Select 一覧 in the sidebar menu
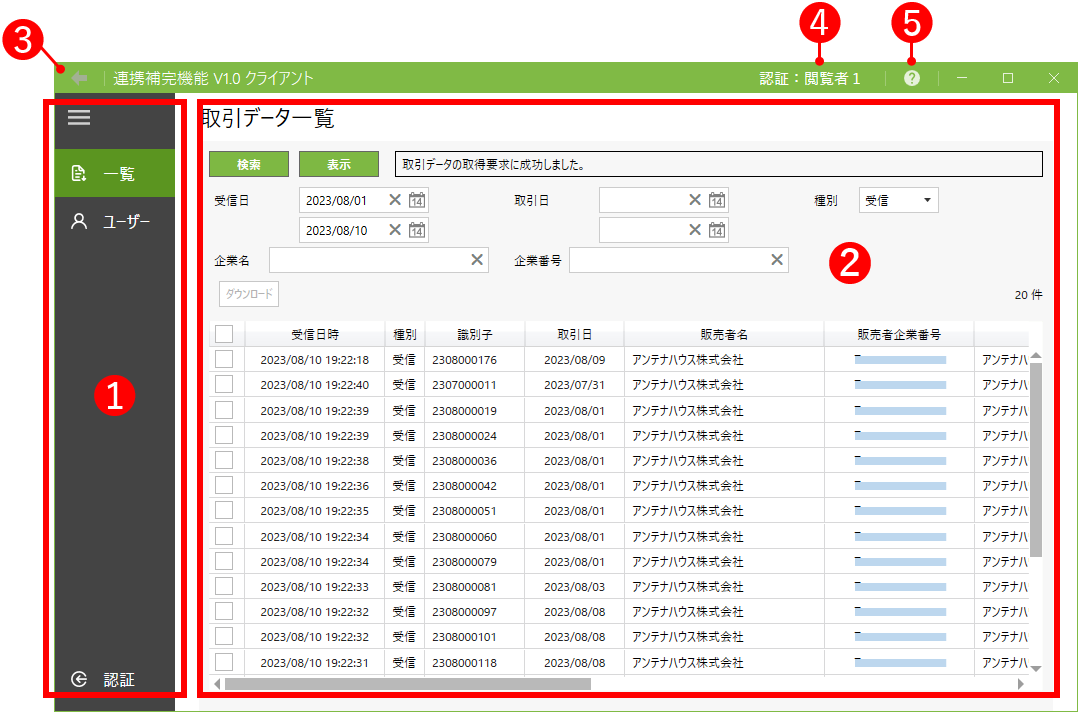 click(x=115, y=174)
